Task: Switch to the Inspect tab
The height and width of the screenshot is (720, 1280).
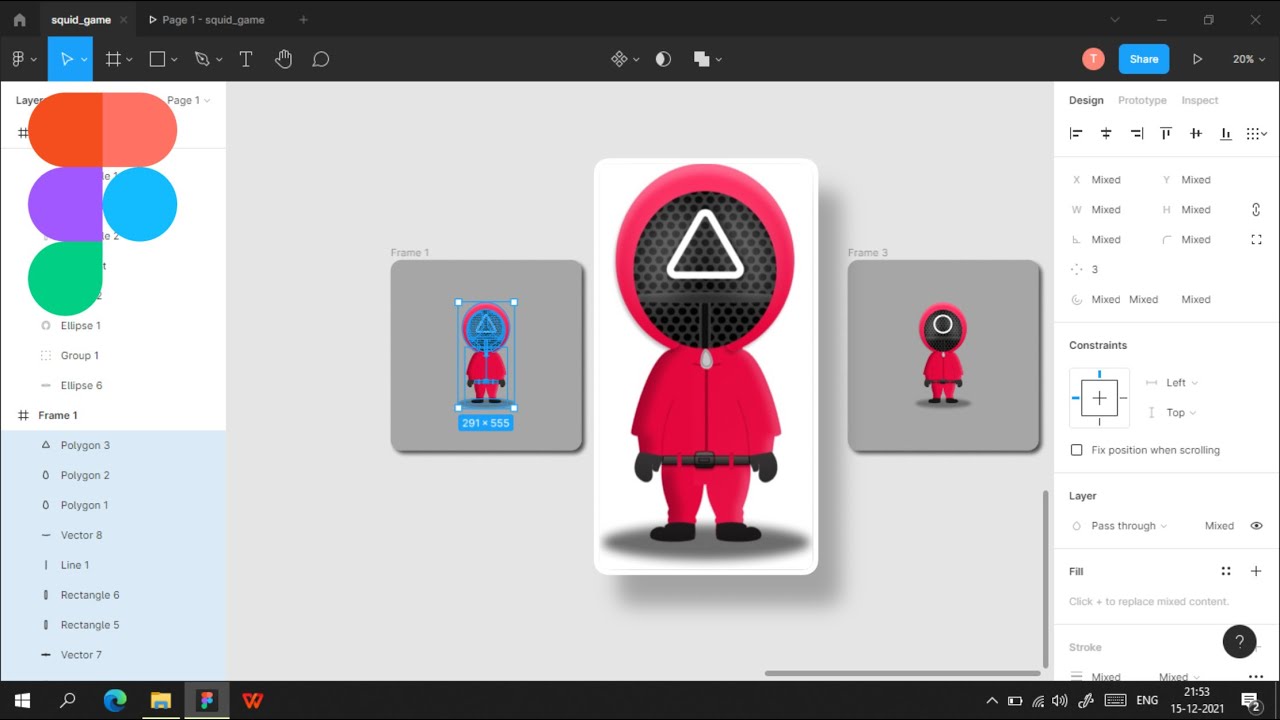Action: [x=1200, y=100]
